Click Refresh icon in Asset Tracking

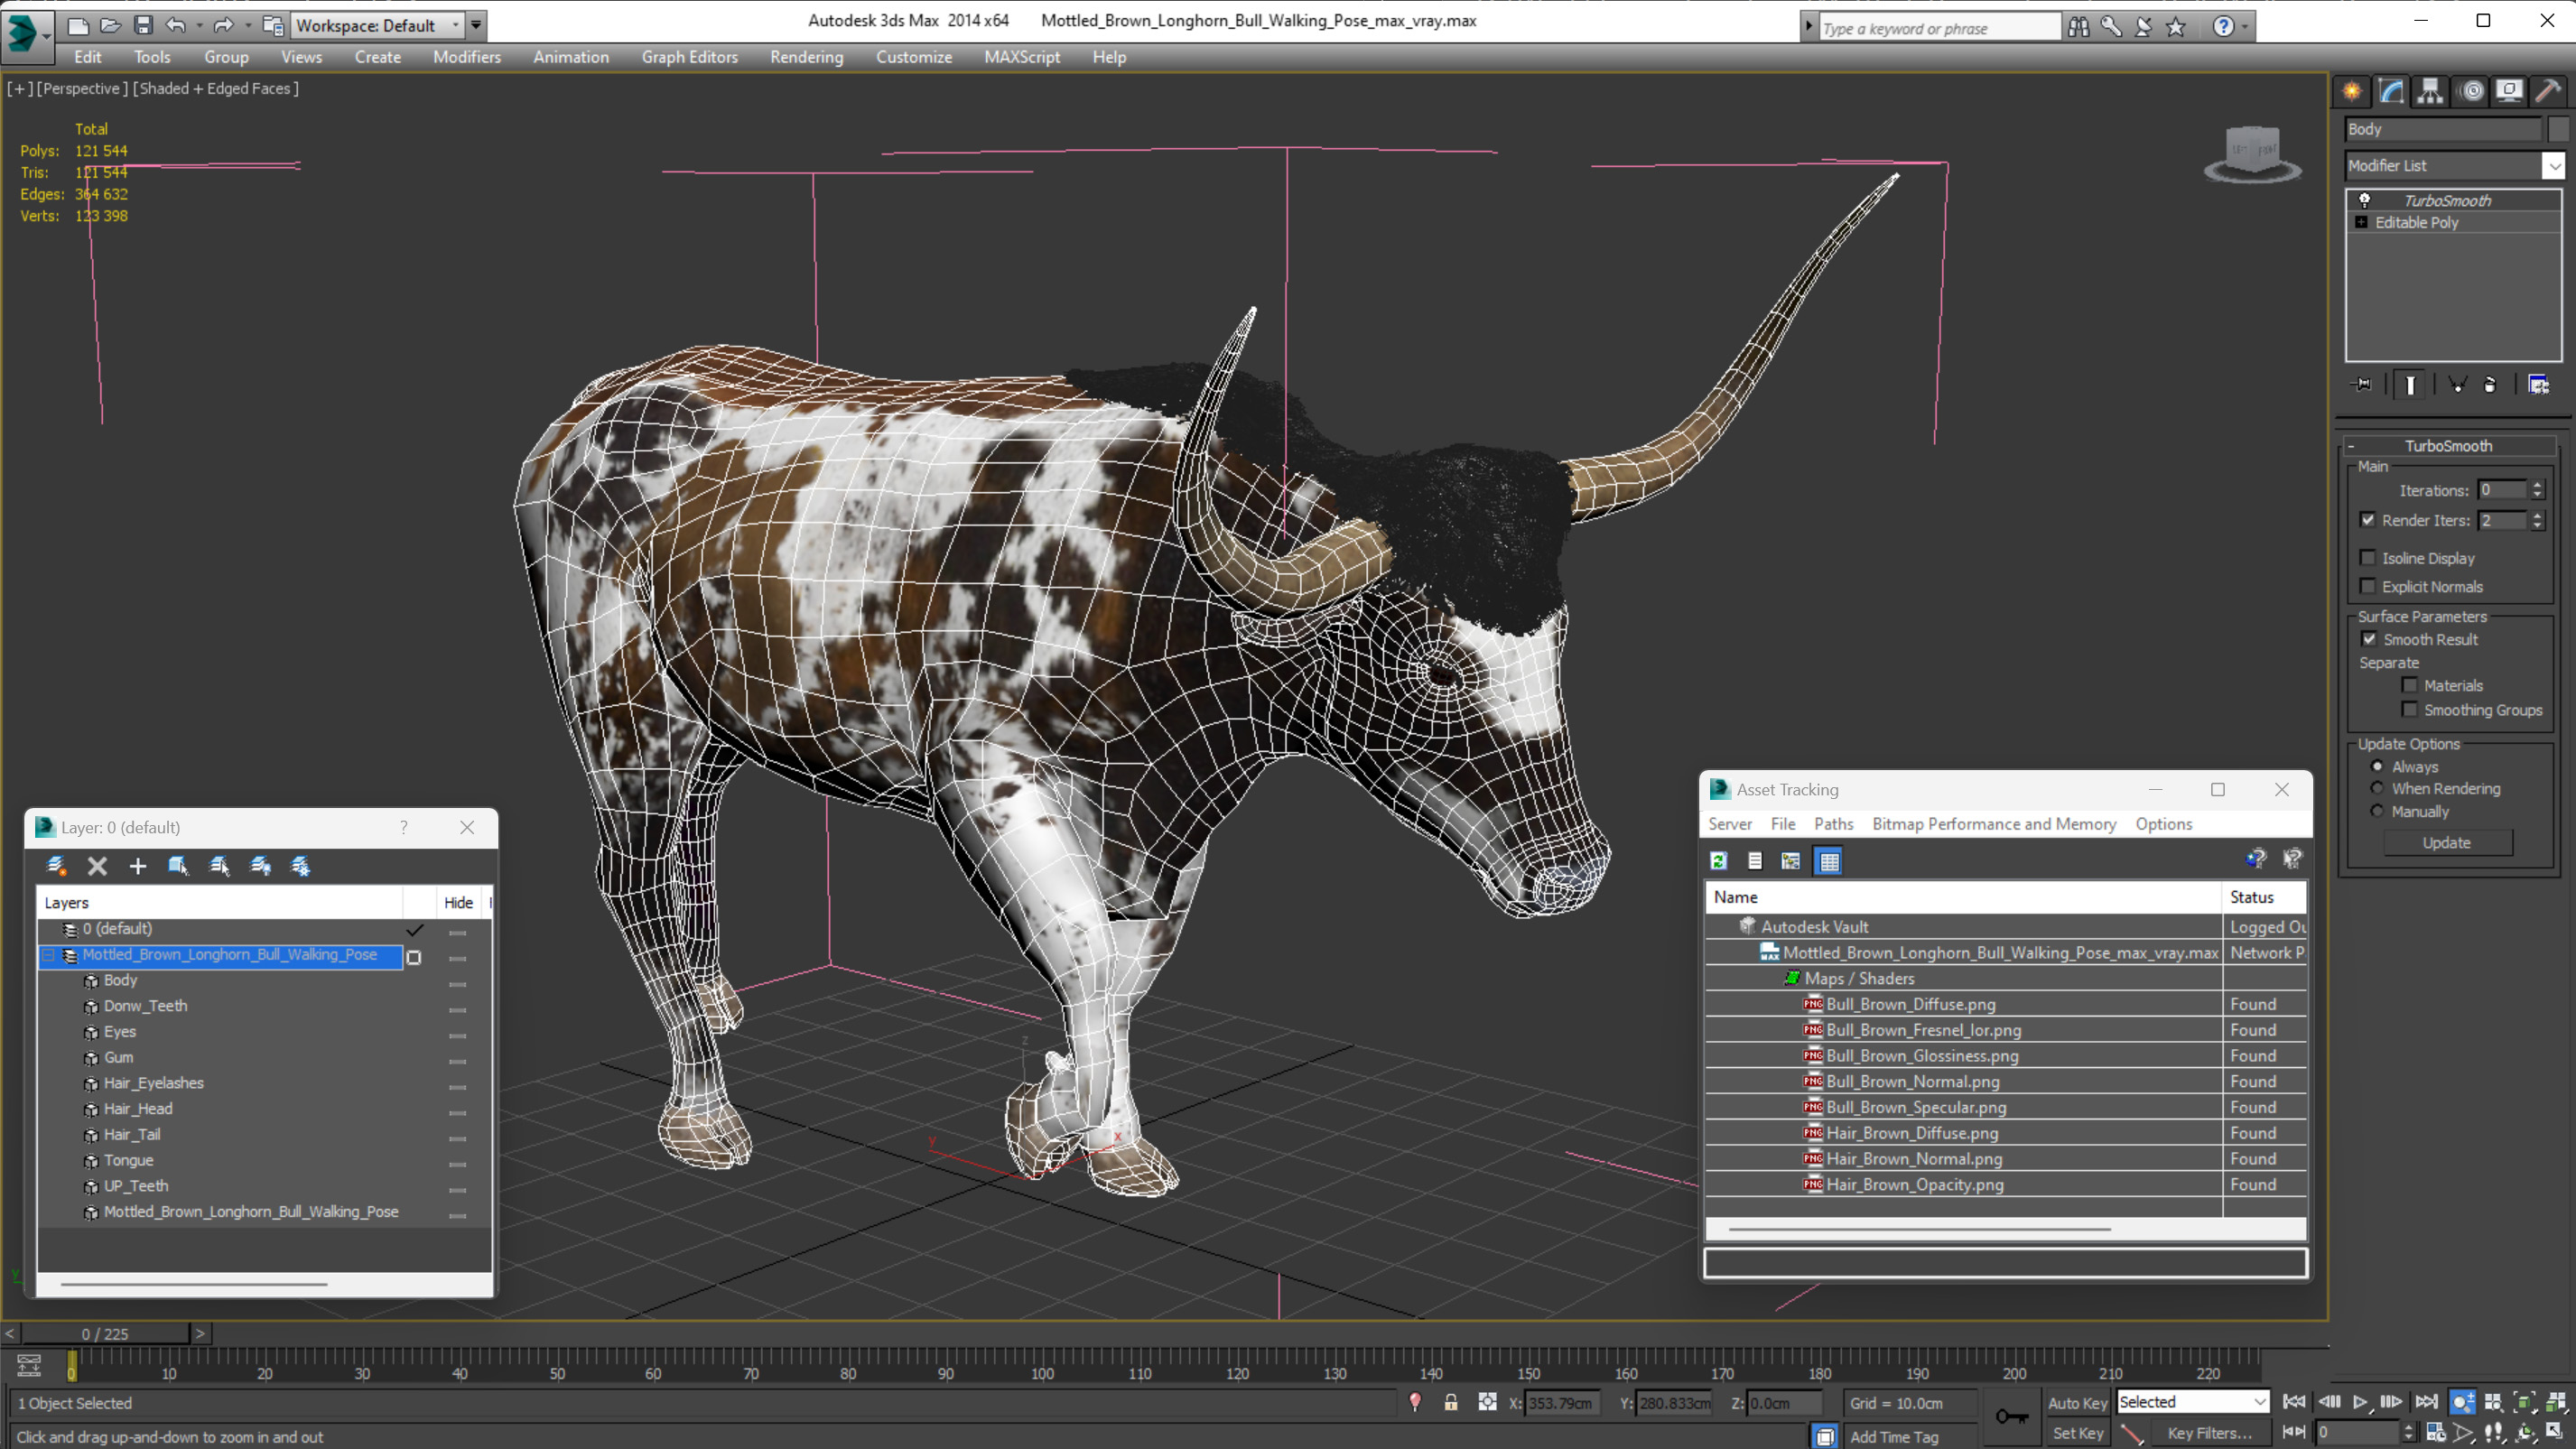coord(1719,861)
